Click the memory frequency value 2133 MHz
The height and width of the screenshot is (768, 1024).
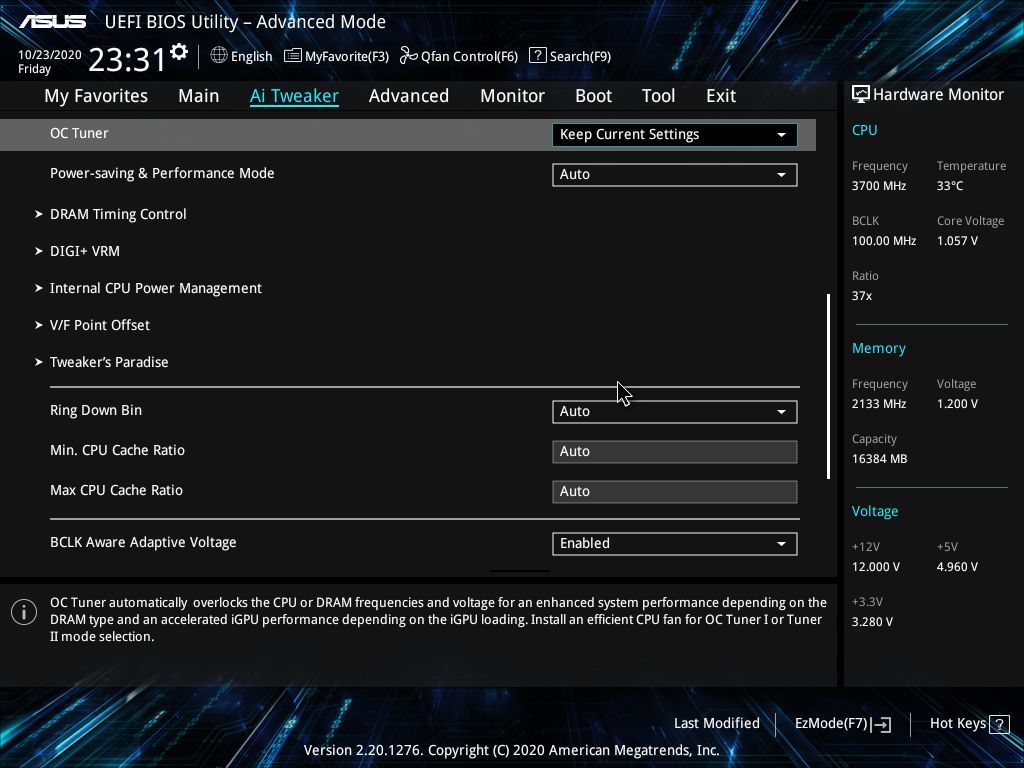tap(878, 404)
